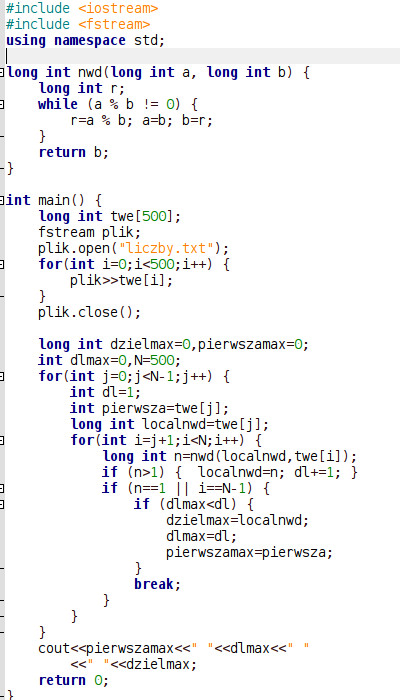This screenshot has width=400, height=700.
Task: Click the long int nwd function signature
Action: pos(158,72)
